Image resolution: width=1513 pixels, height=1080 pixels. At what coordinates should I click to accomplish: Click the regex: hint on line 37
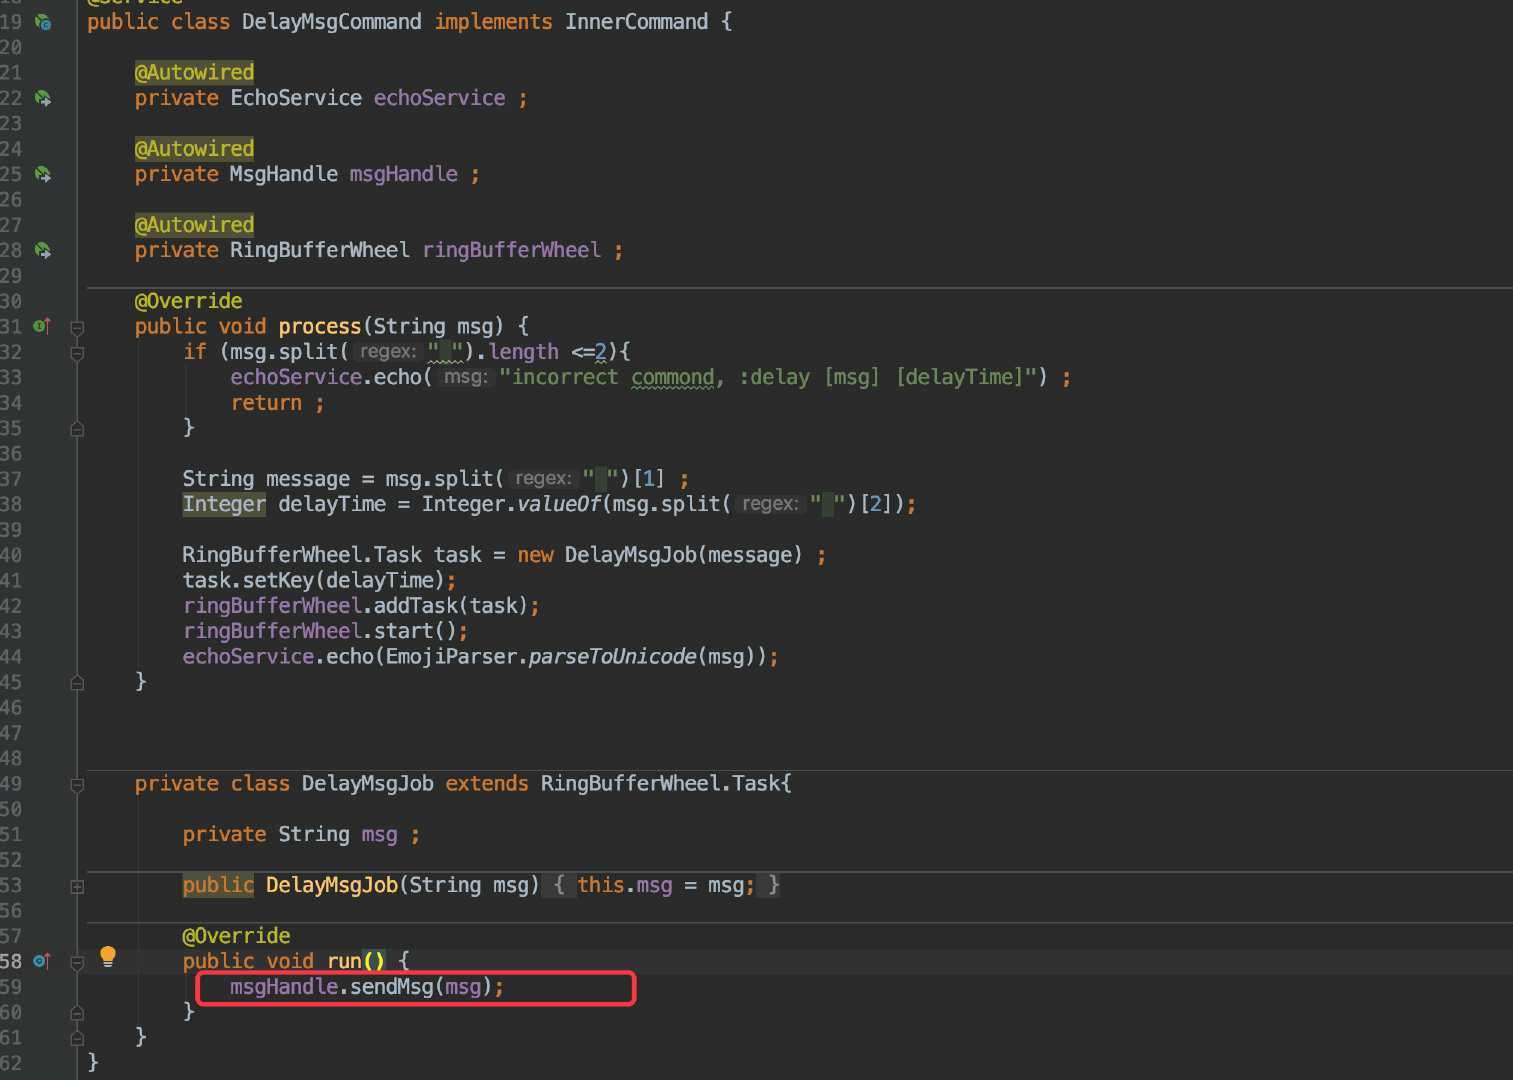click(x=542, y=479)
